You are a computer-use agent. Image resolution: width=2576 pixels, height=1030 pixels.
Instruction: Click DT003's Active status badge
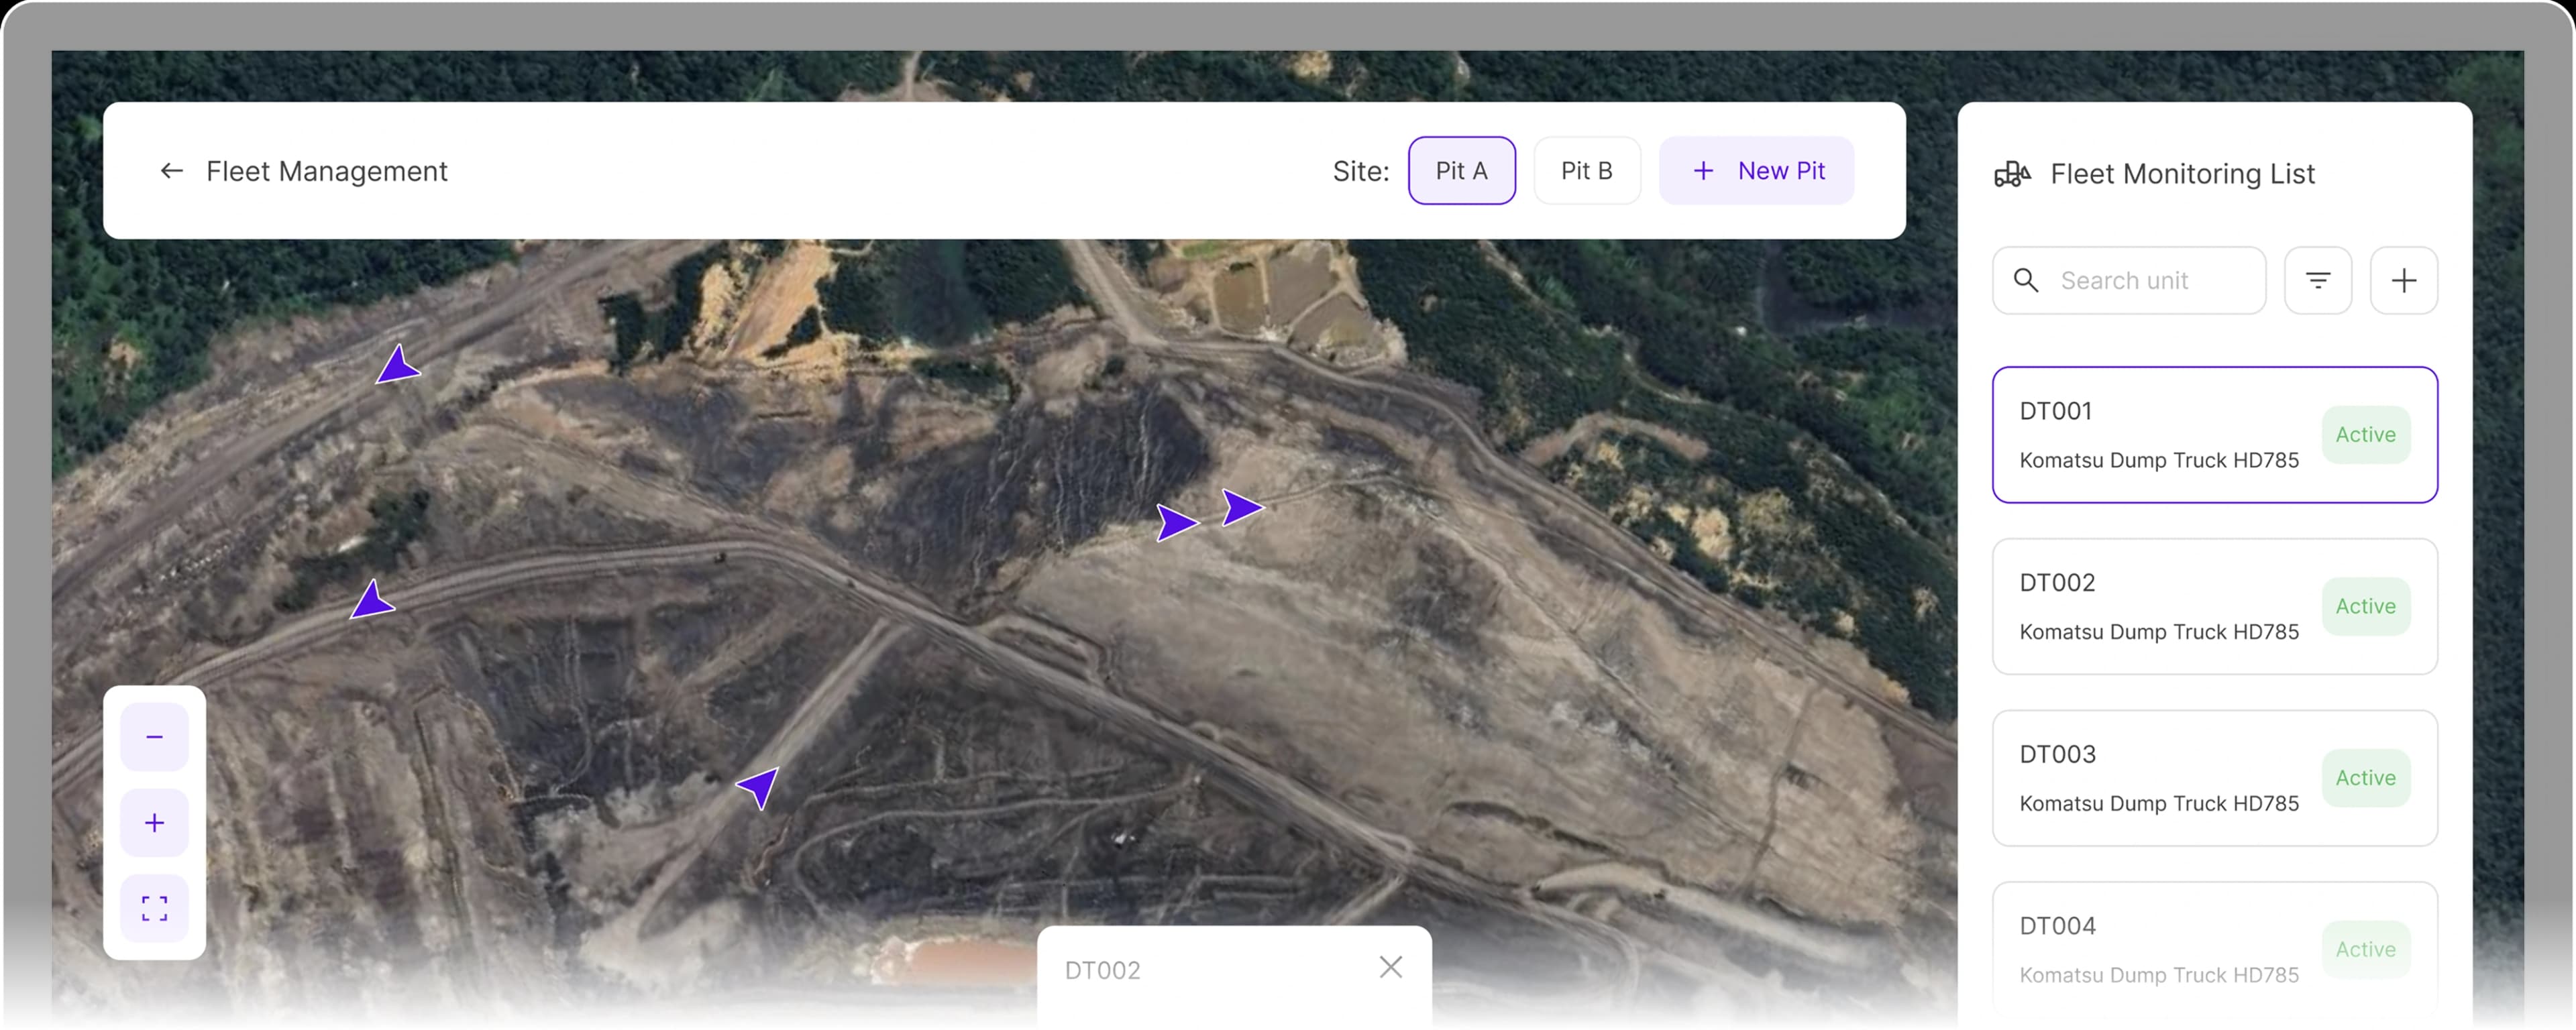coord(2365,778)
